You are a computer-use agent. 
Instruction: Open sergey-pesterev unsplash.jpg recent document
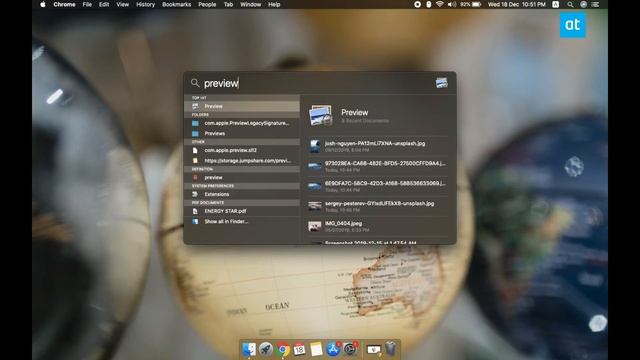click(x=378, y=206)
